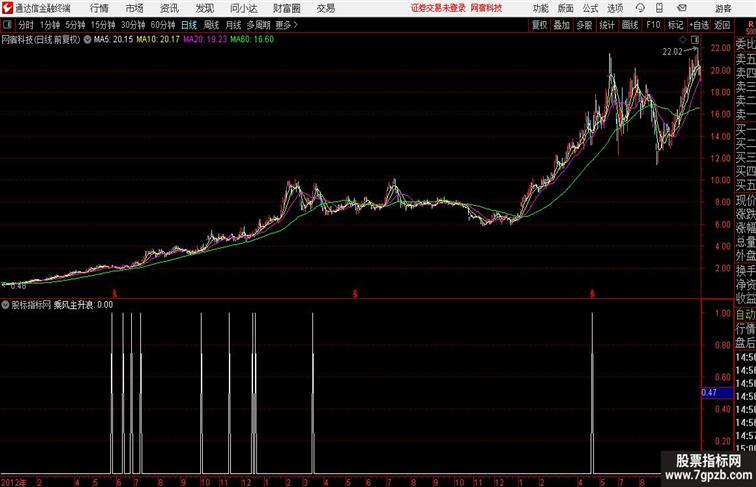Click the 0.48 low price label
The width and height of the screenshot is (756, 487).
pyautogui.click(x=18, y=286)
